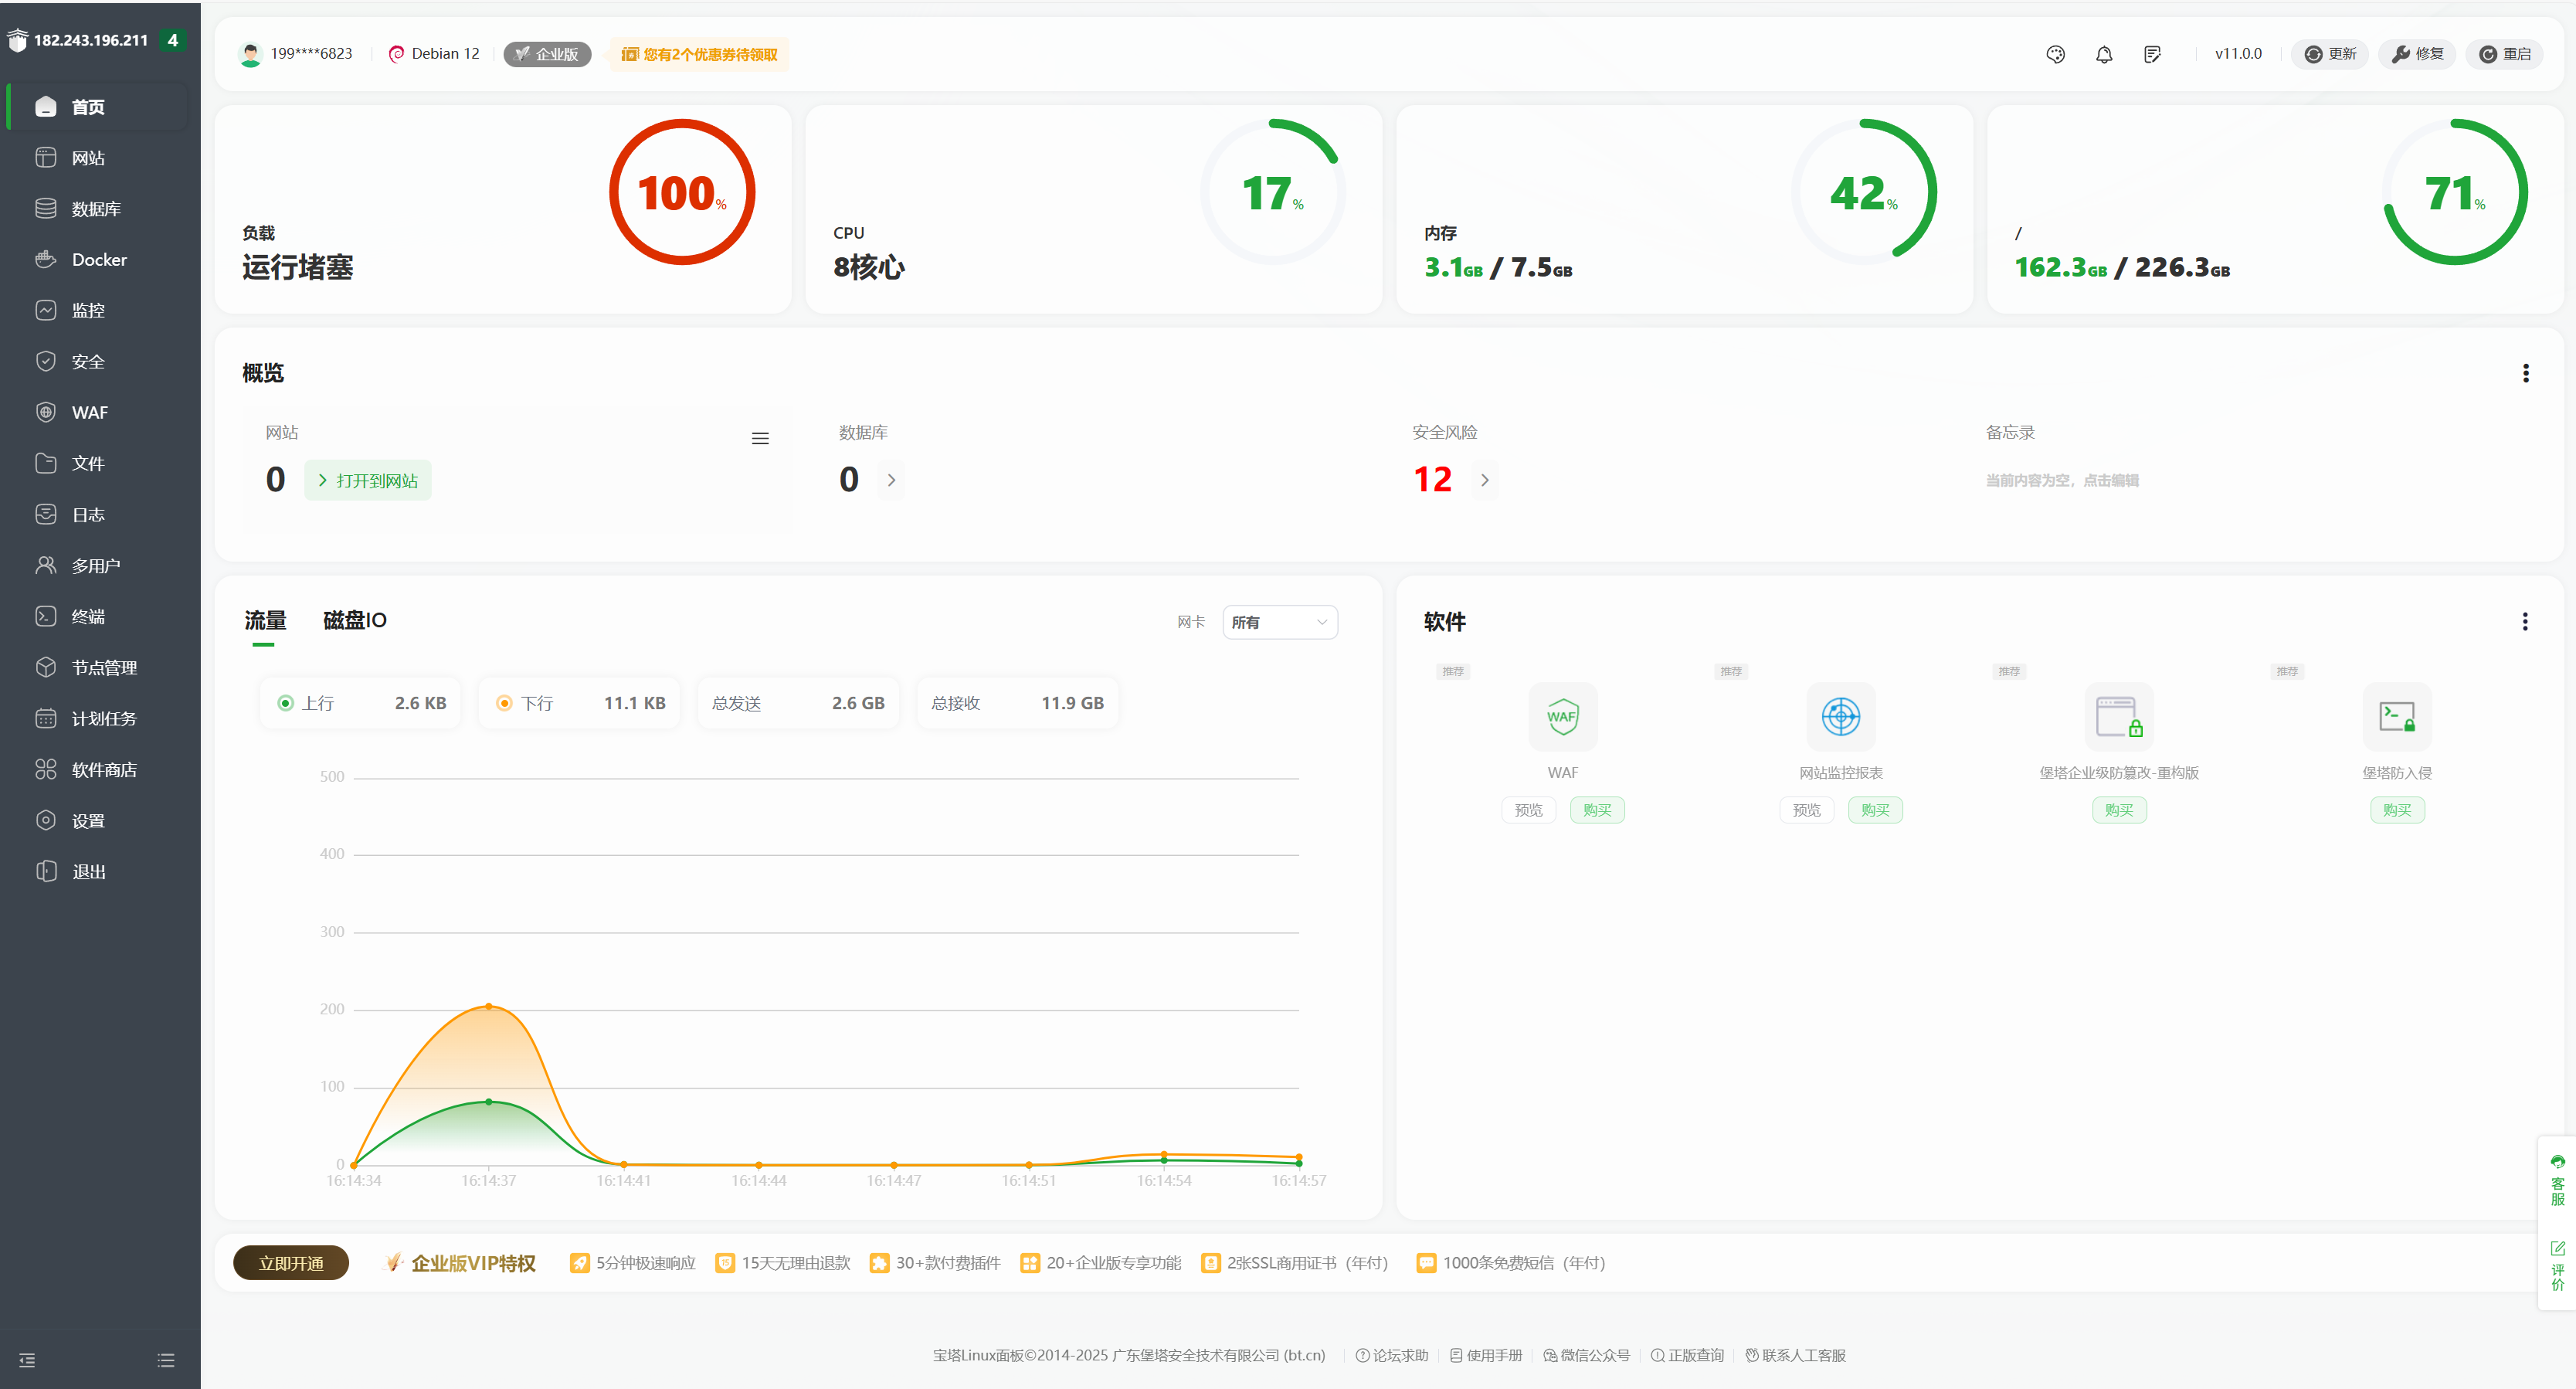
Task: Open the 软件 panel three-dot menu
Action: click(2524, 621)
